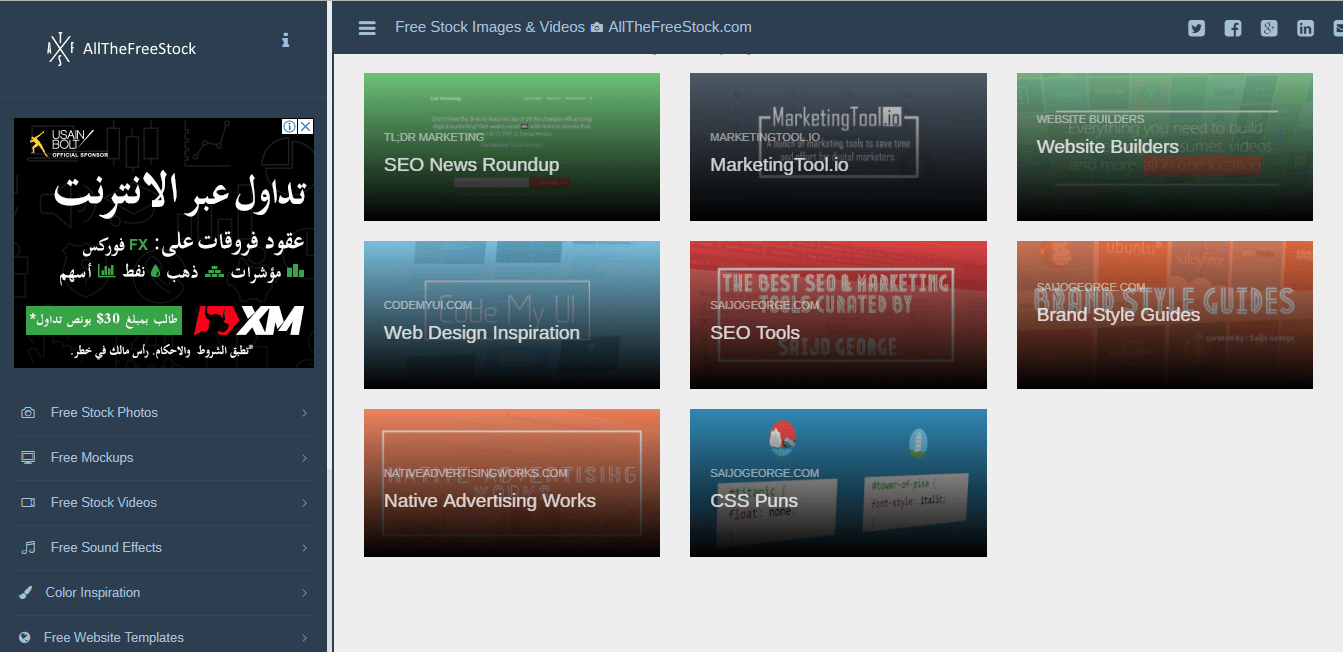Close the XM ad with X
Viewport: 1343px width, 652px height.
(306, 127)
